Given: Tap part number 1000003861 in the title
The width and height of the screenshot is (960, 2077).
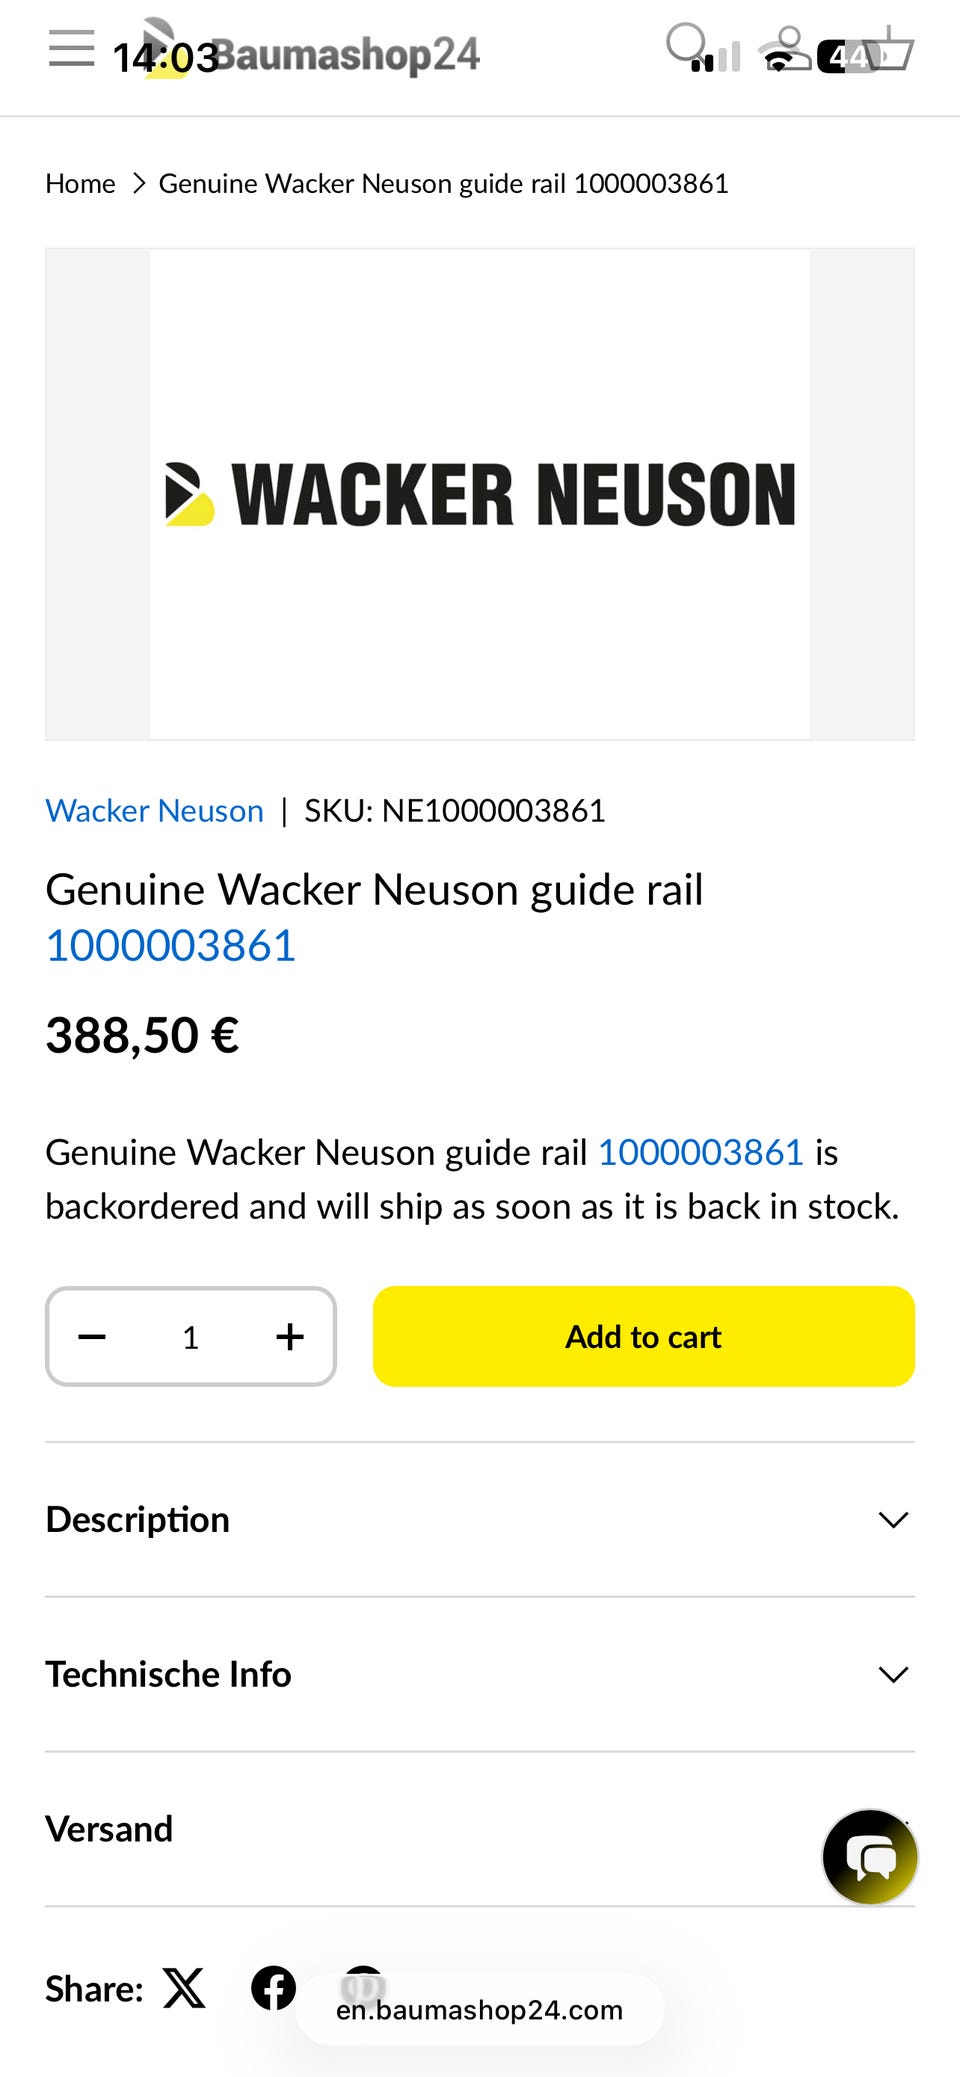Looking at the screenshot, I should [171, 946].
